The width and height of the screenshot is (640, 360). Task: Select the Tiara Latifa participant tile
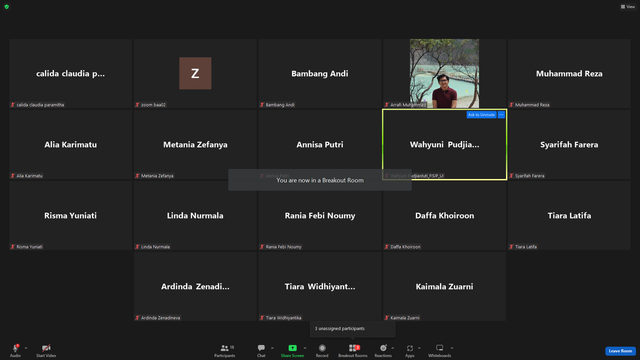[569, 216]
